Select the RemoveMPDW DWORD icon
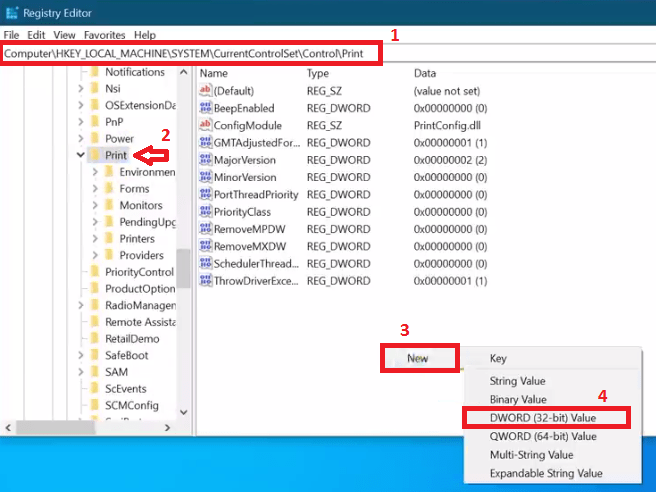This screenshot has height=492, width=656. tap(205, 229)
